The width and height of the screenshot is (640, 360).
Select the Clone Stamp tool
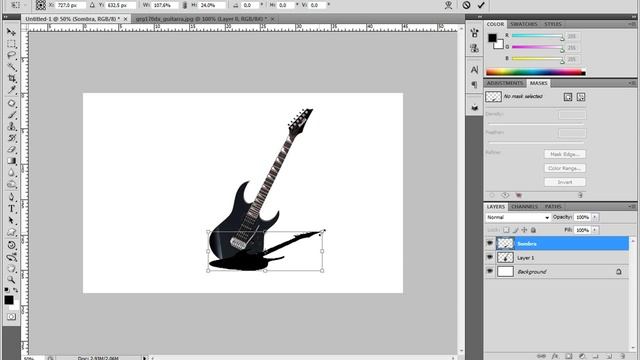[11, 126]
